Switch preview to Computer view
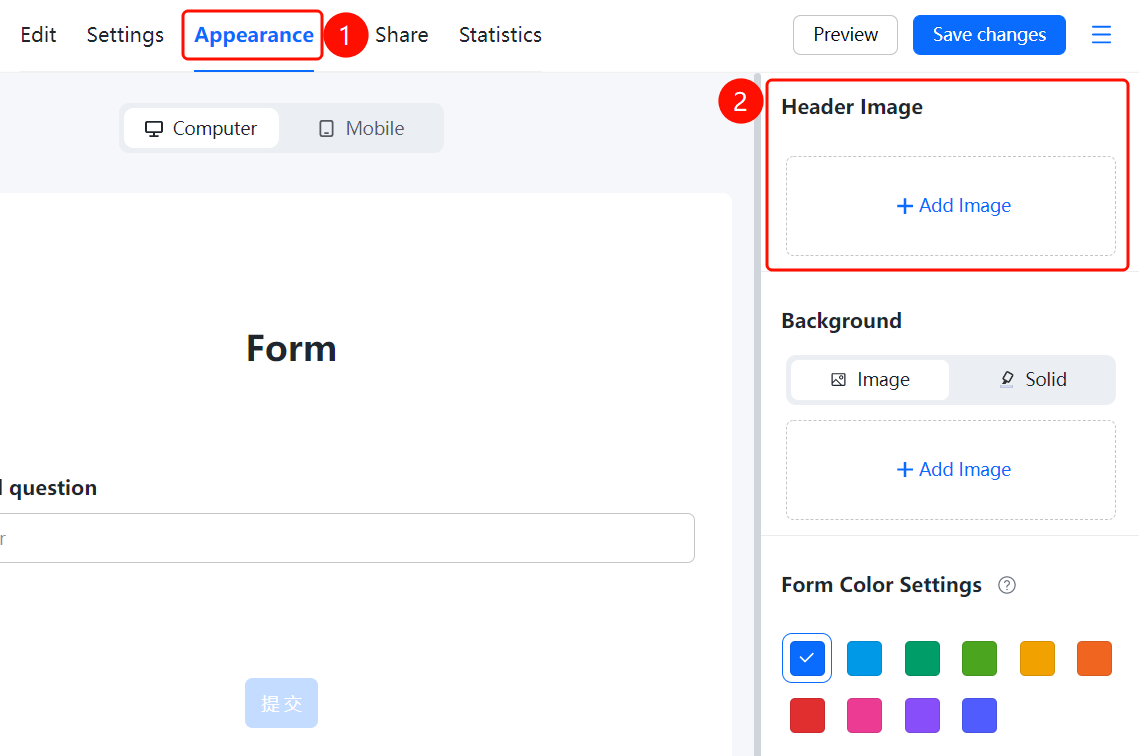The width and height of the screenshot is (1139, 756). pos(201,129)
